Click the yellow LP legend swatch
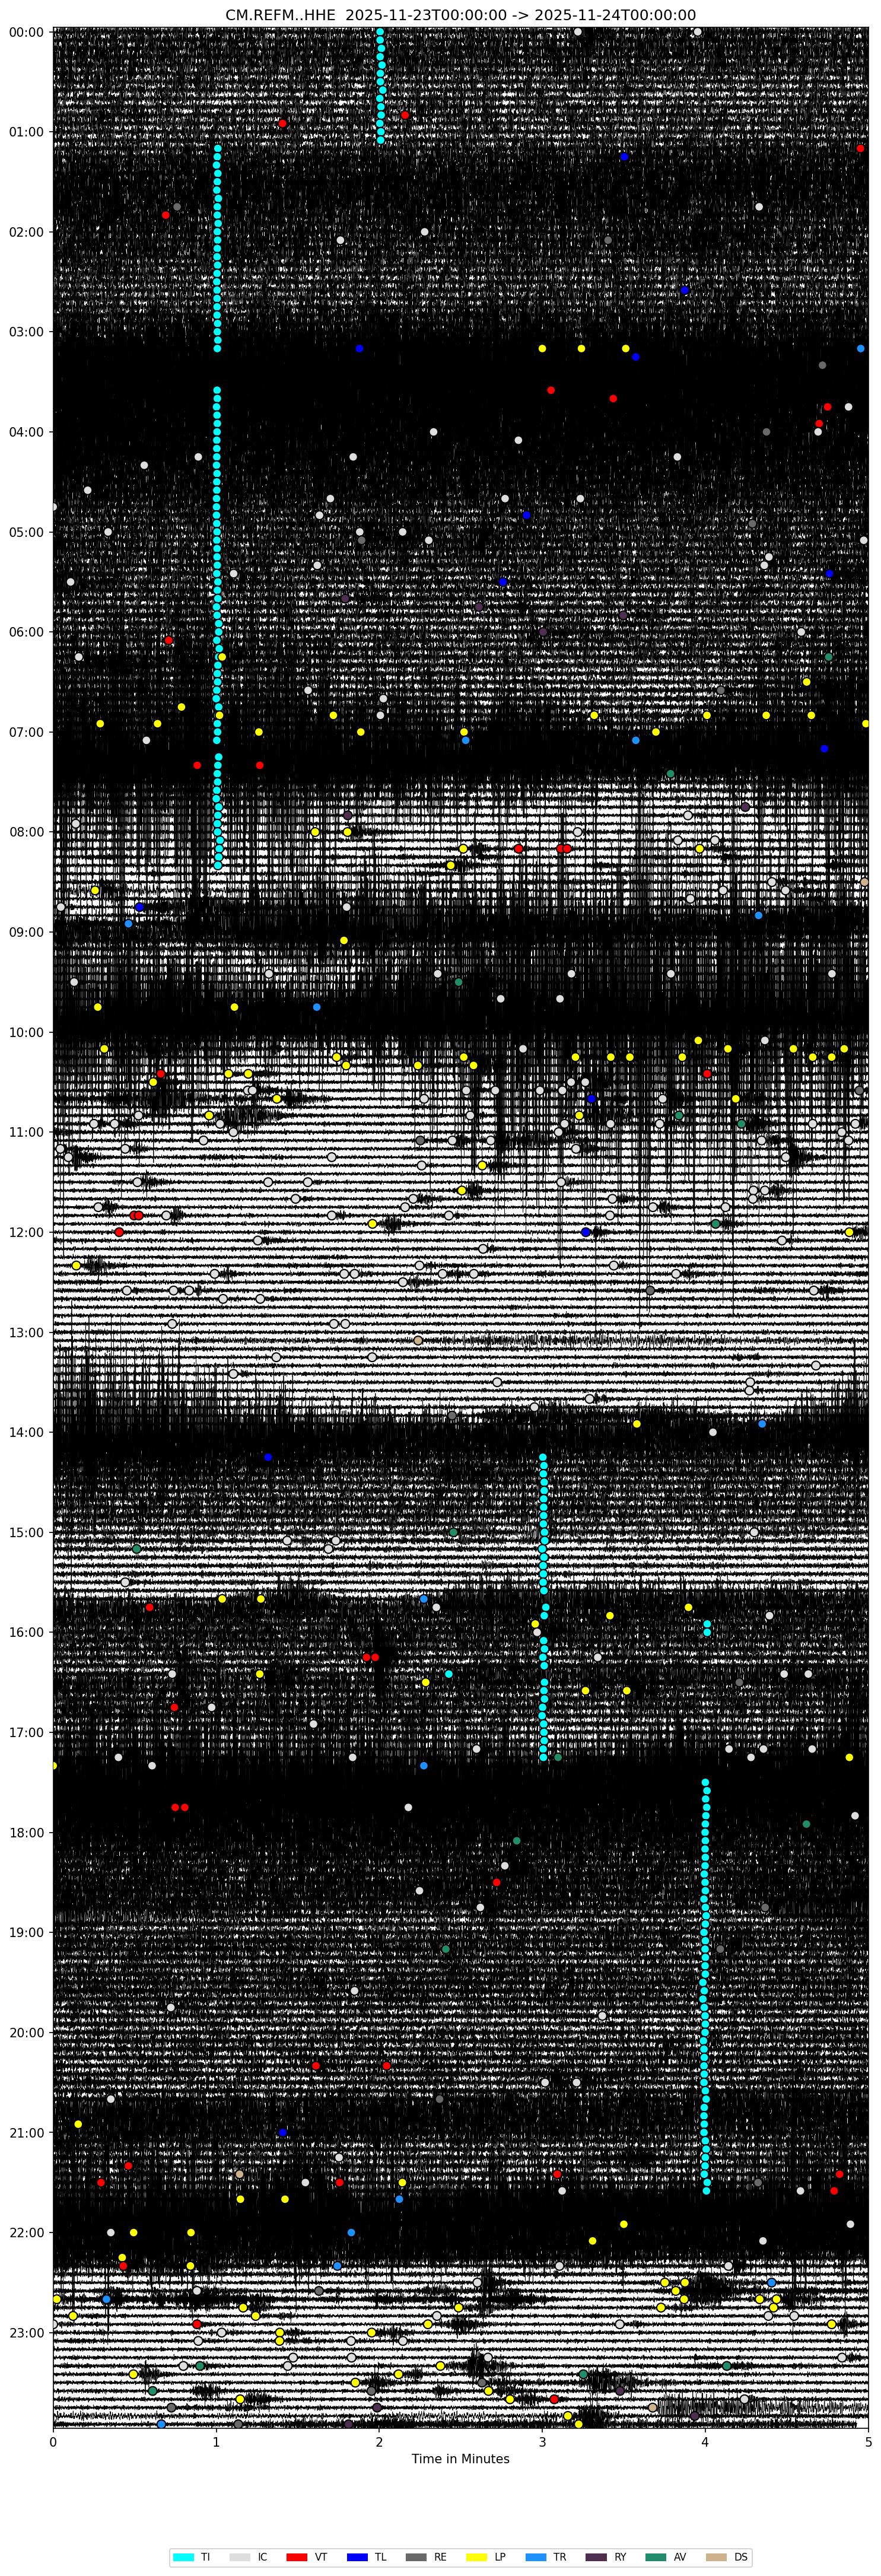Screen dimensions: 881x2576 pyautogui.click(x=475, y=2557)
